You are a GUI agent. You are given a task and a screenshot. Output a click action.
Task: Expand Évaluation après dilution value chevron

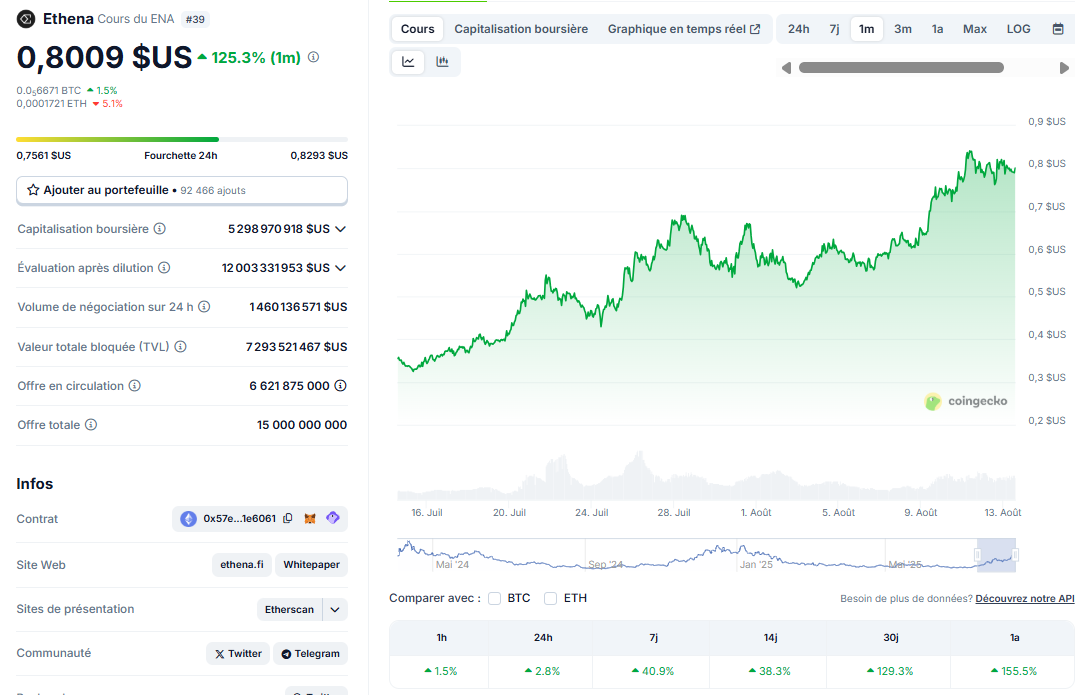340,268
